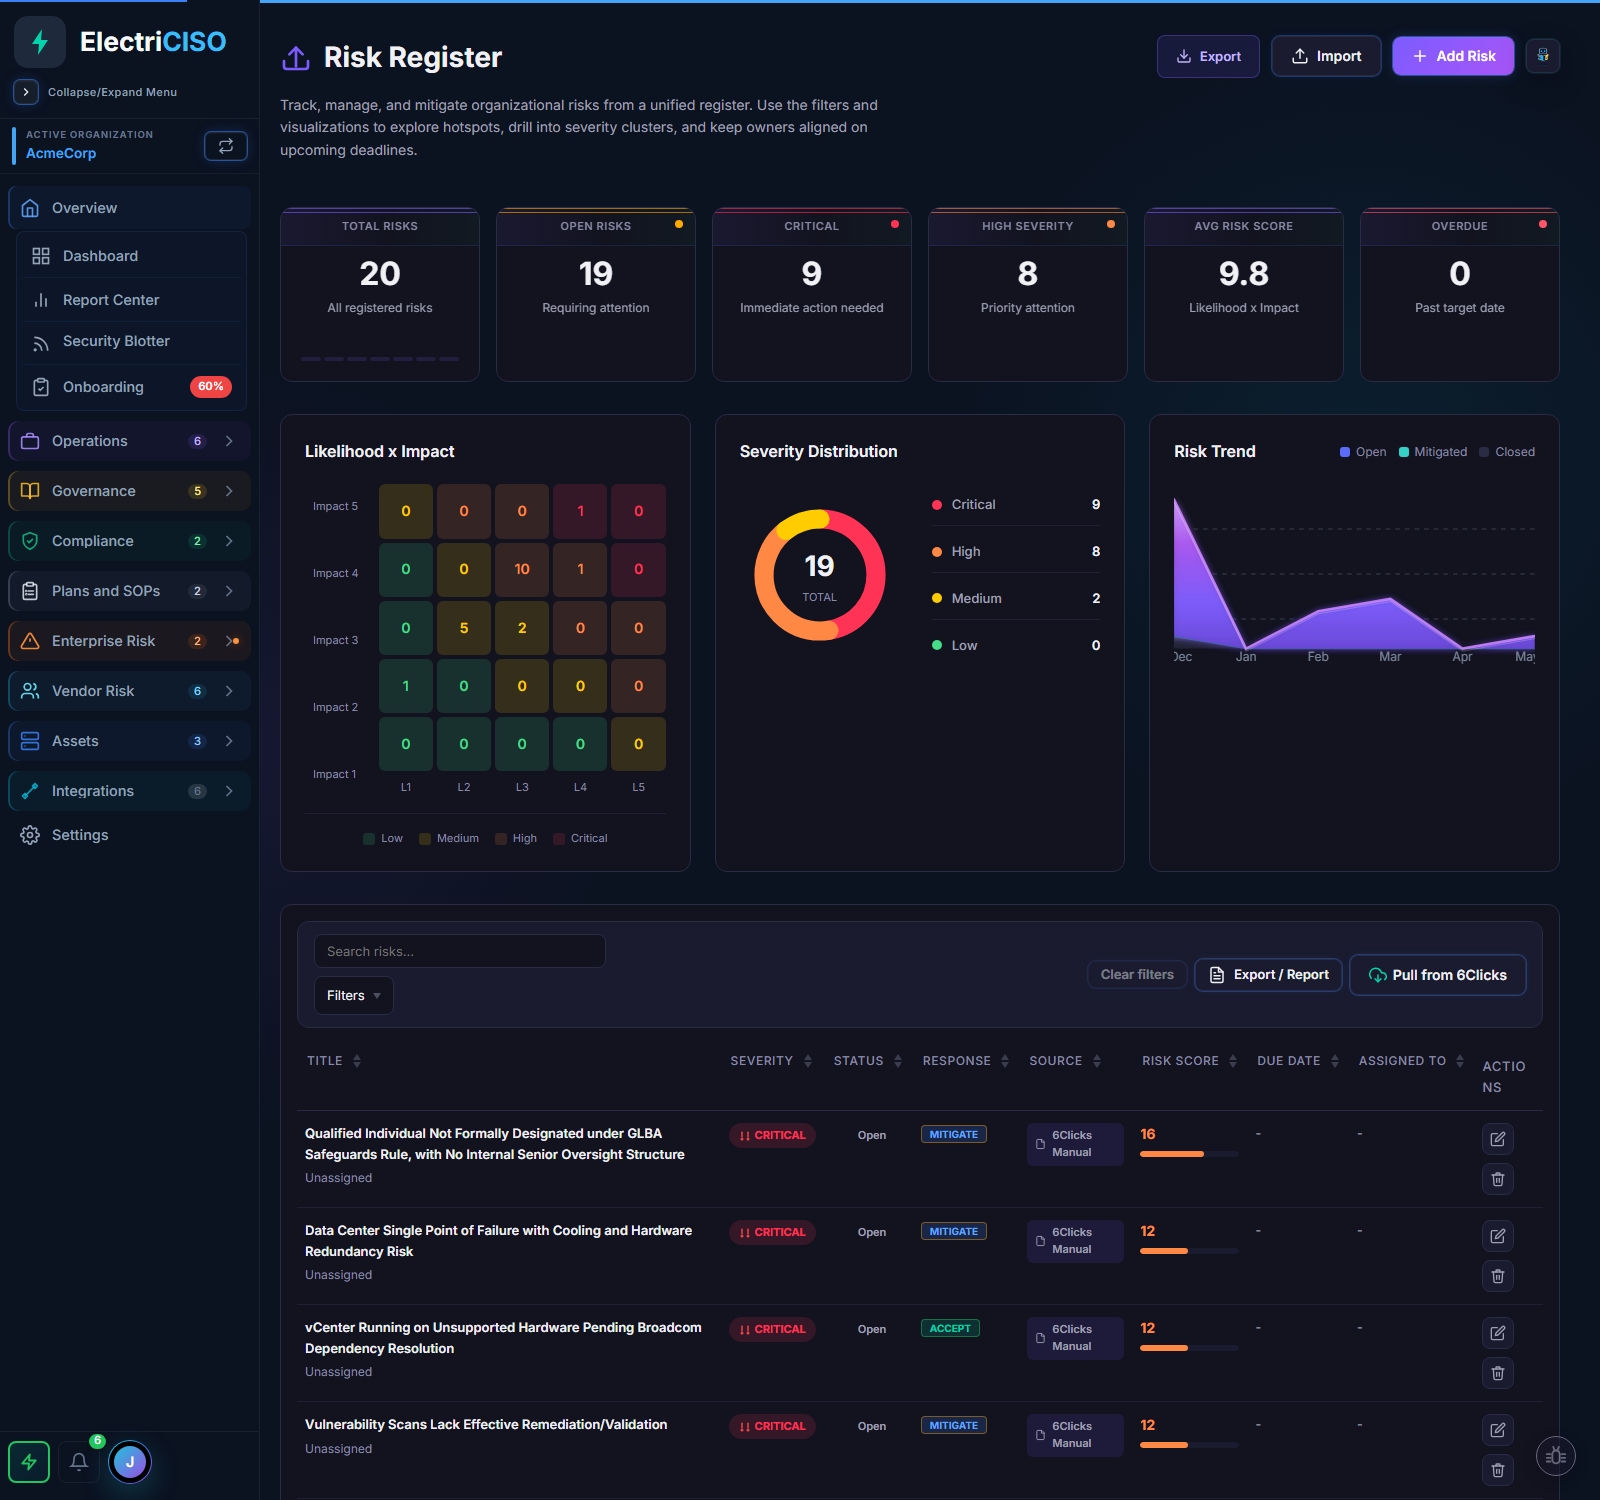Click the heatmap cell showing 5
Screen dimensions: 1600x1500
point(464,628)
